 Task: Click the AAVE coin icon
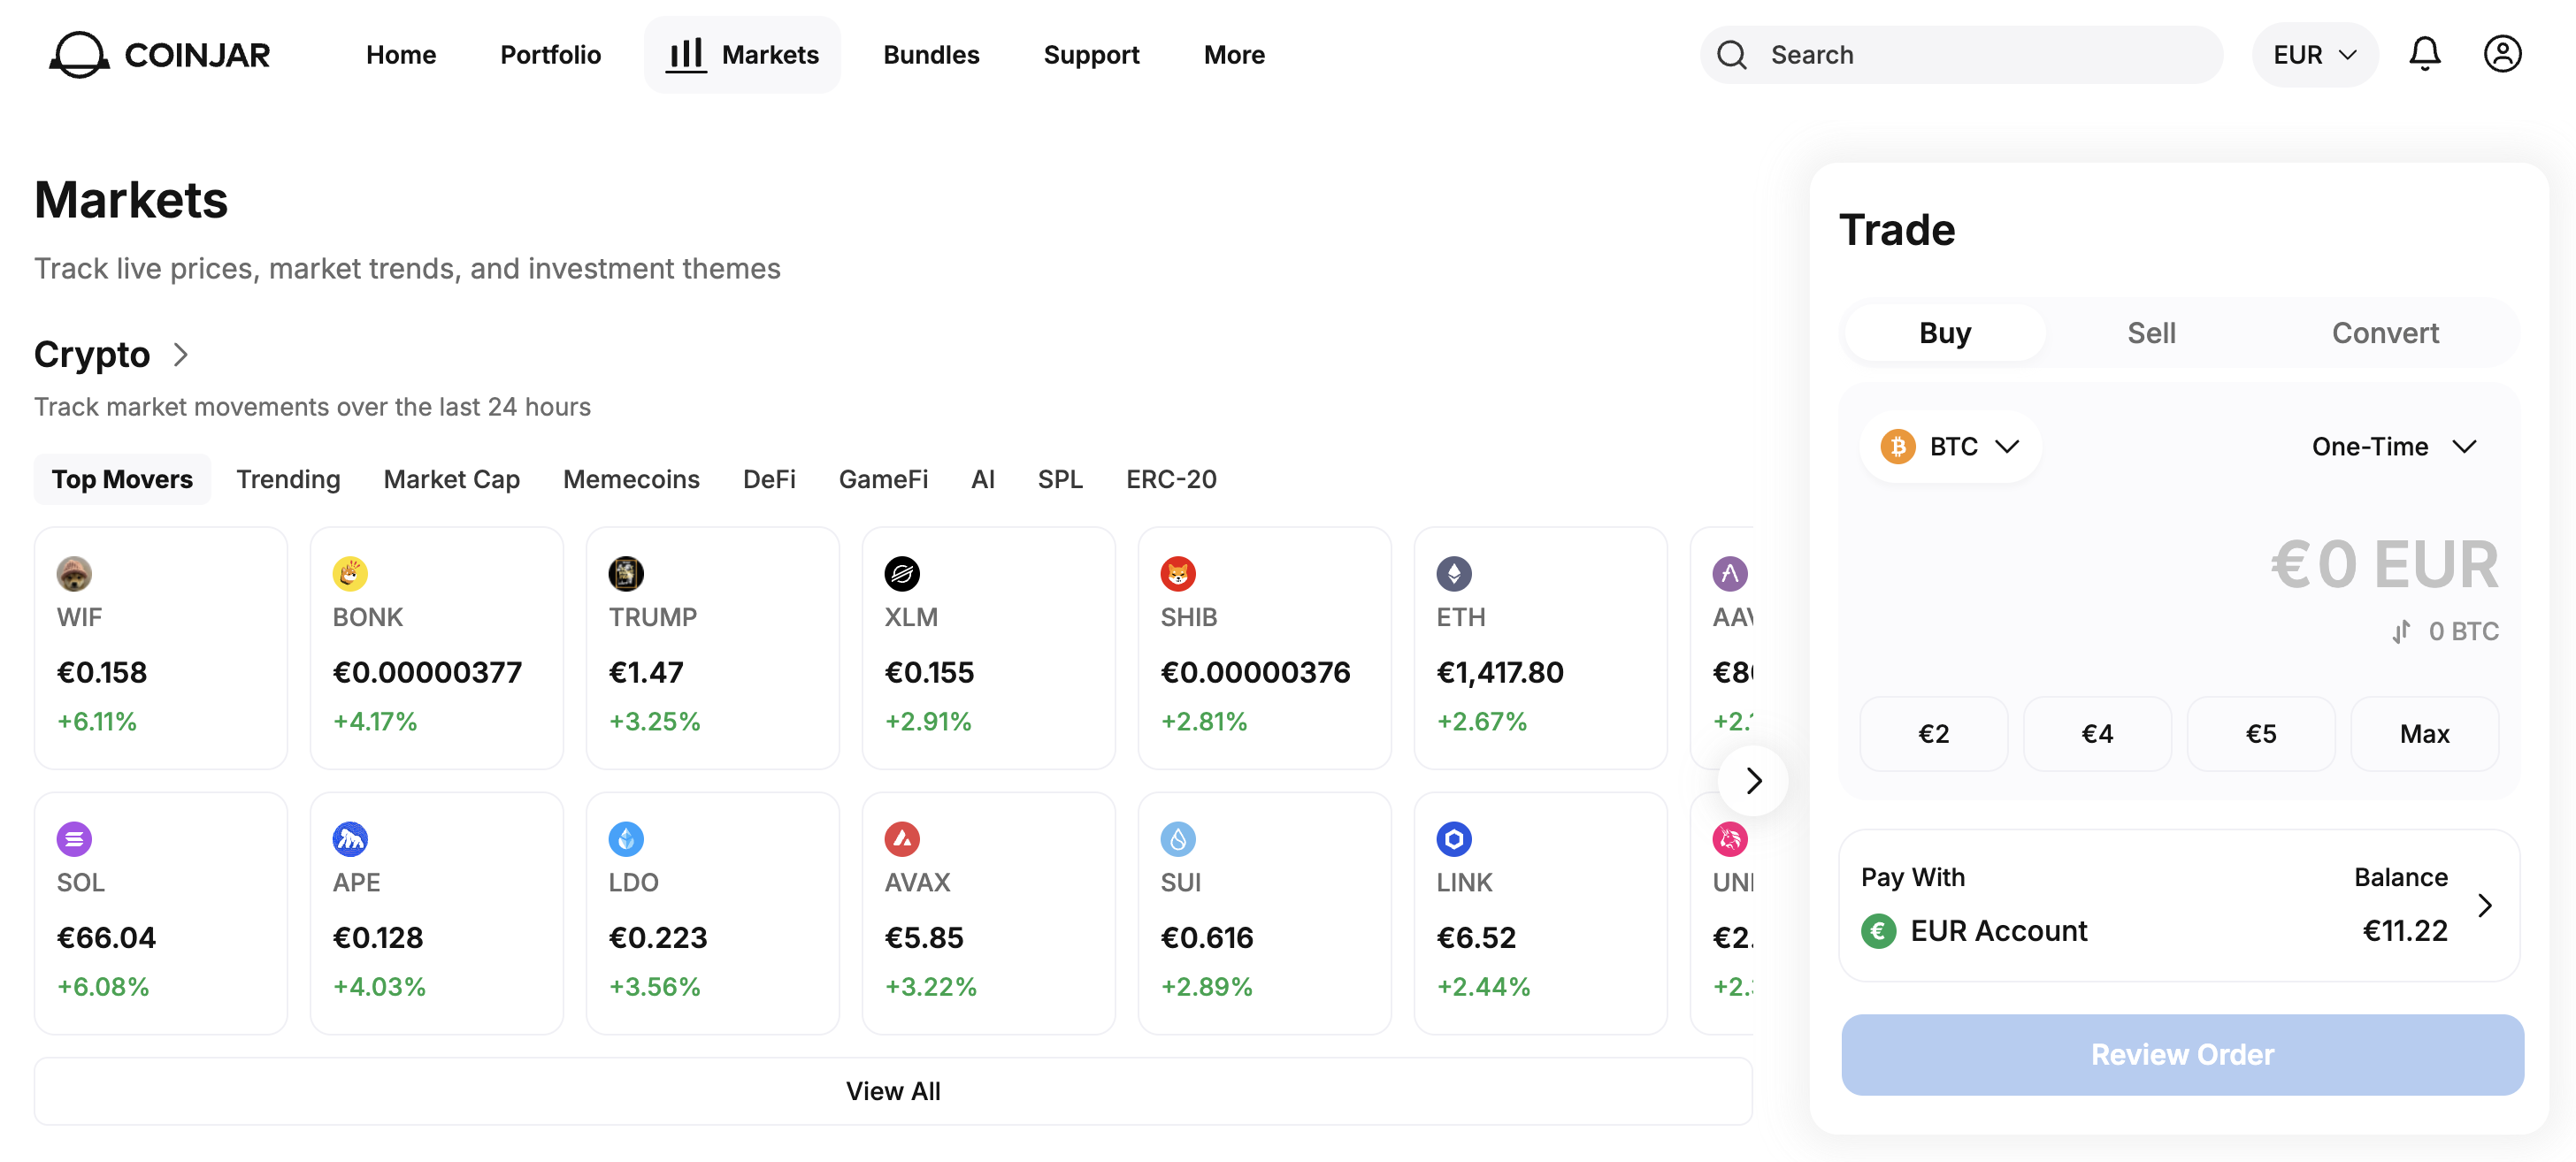tap(1730, 573)
